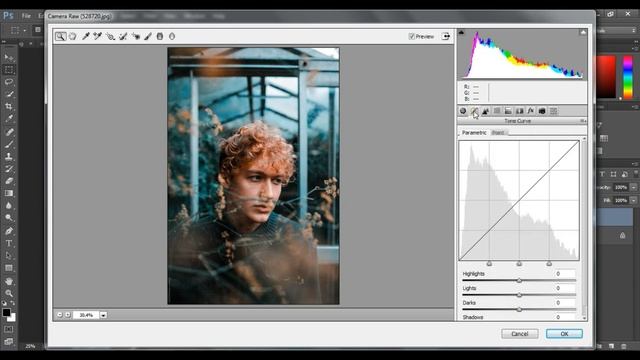
Task: Adjust the Lights slider
Action: (x=519, y=295)
